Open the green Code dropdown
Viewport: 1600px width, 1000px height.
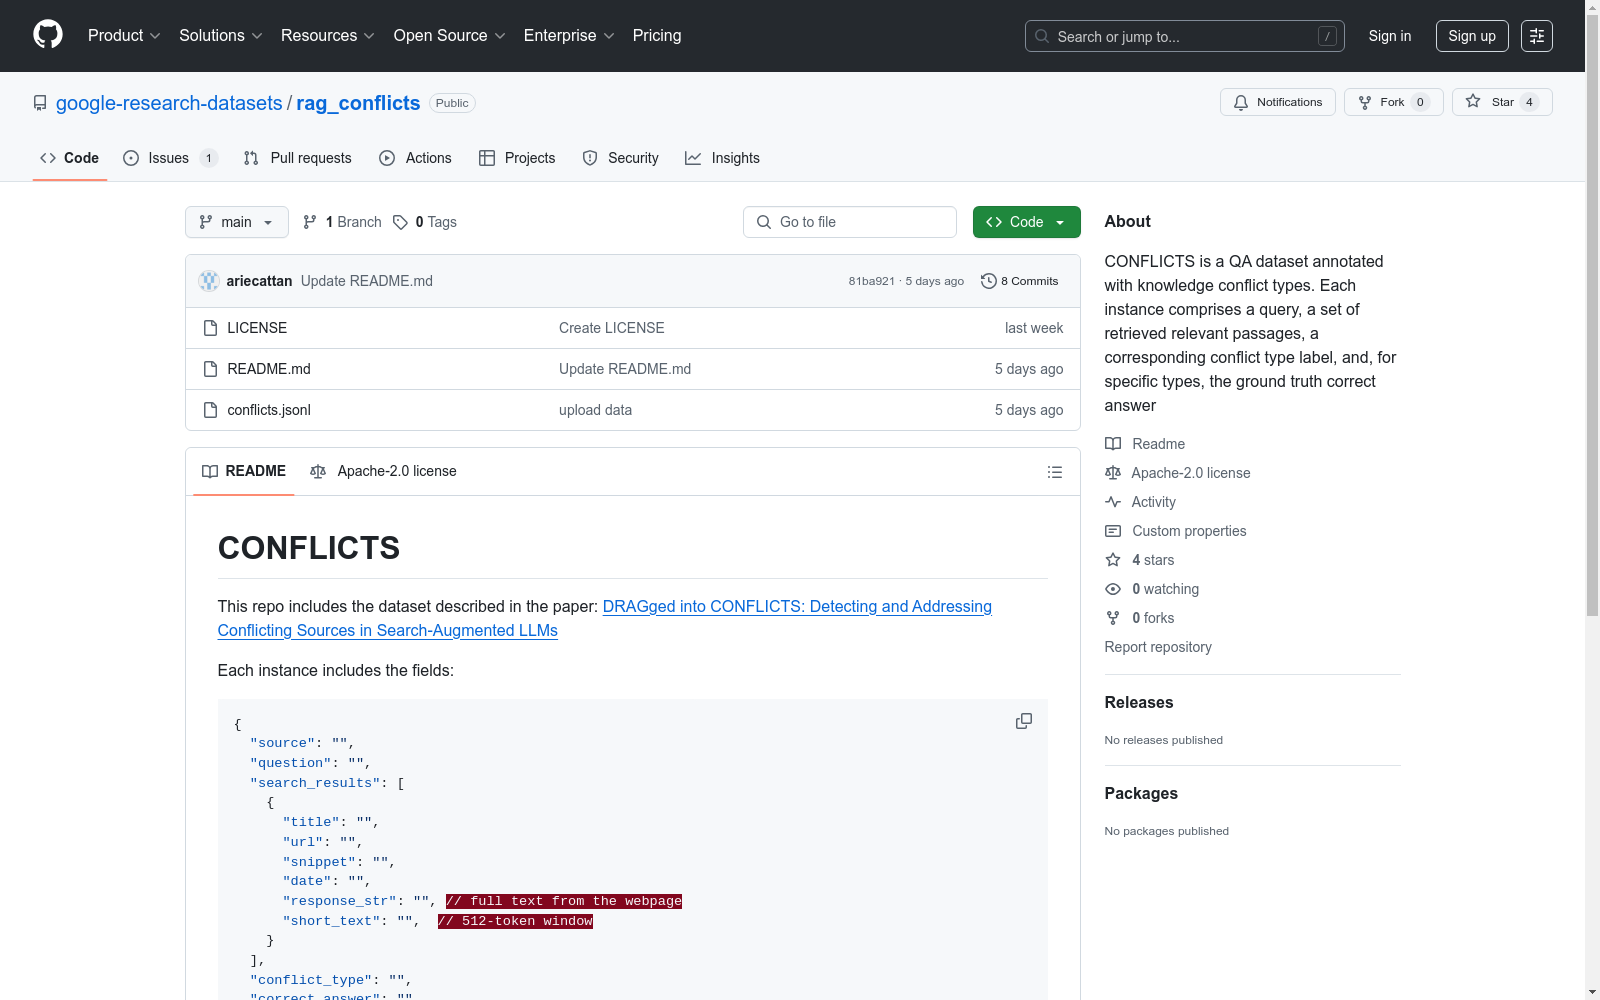coord(1027,222)
